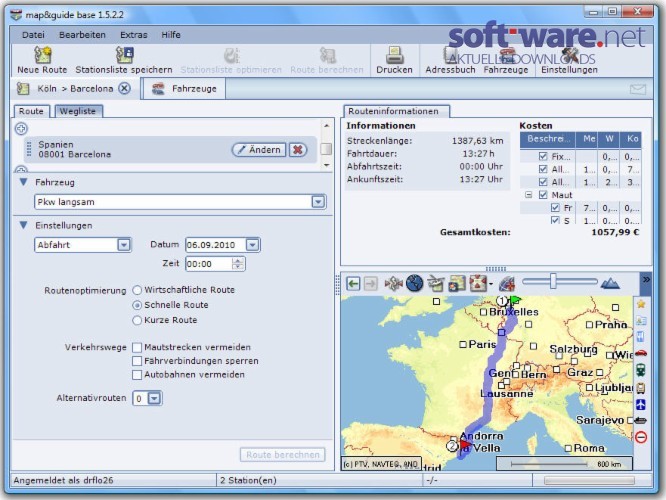Screen dimensions: 666x500
Task: Click the map icon with red cross marker
Action: [507, 283]
